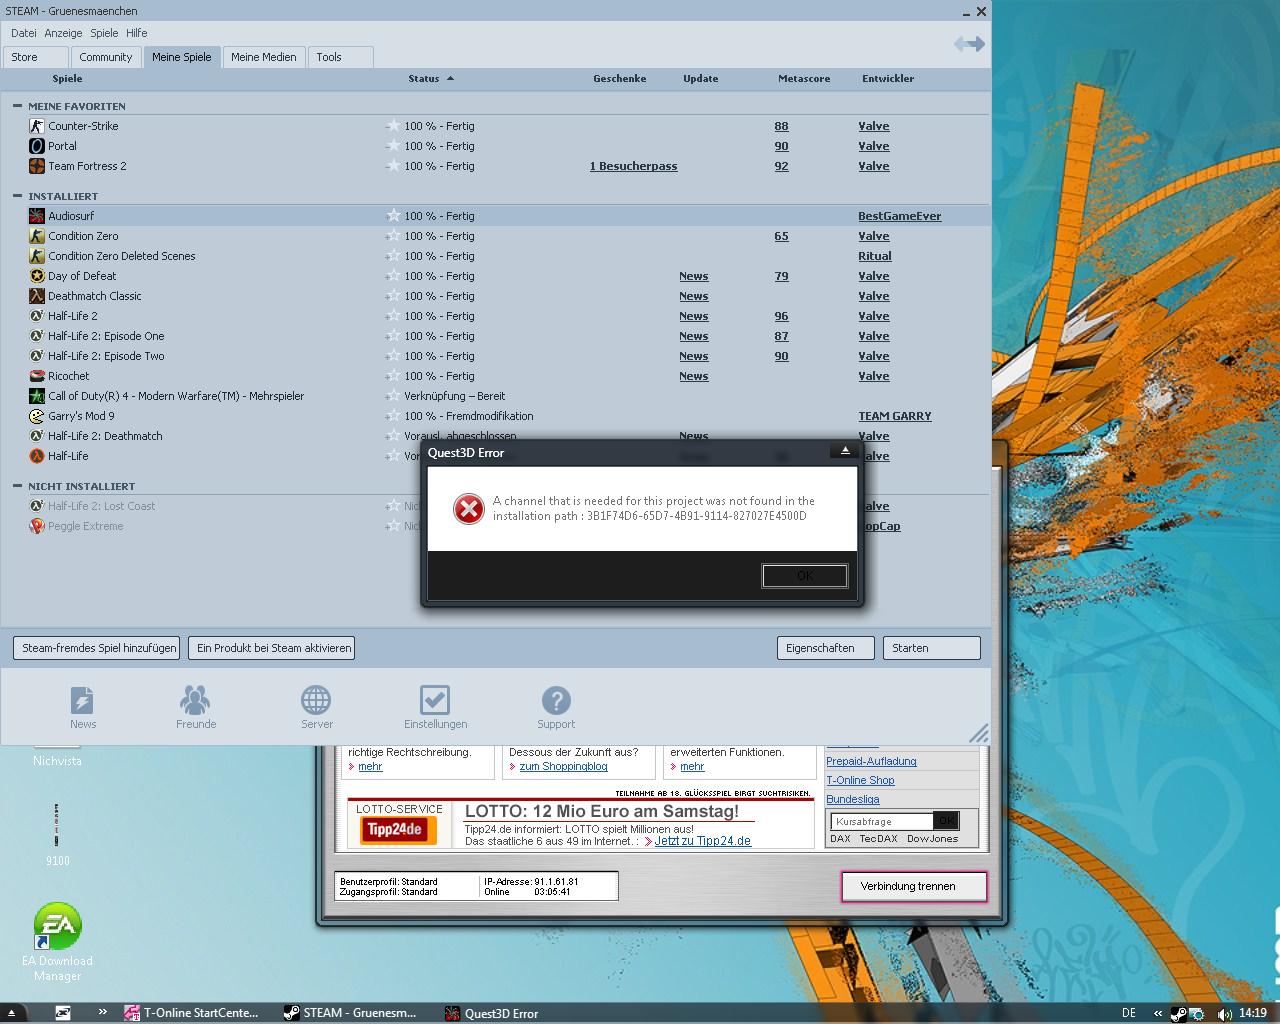The image size is (1280, 1024).
Task: Toggle favorite star for Condition Zero
Action: [393, 236]
